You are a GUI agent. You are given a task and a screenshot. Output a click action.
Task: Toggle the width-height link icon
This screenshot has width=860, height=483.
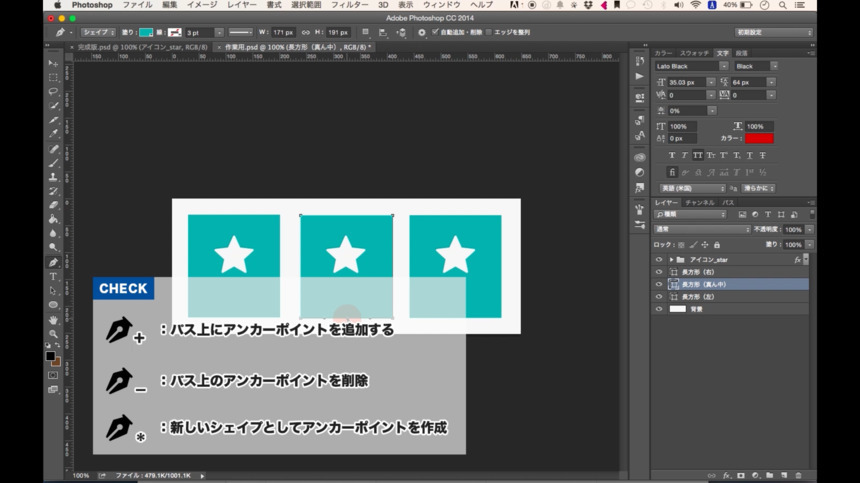[305, 32]
